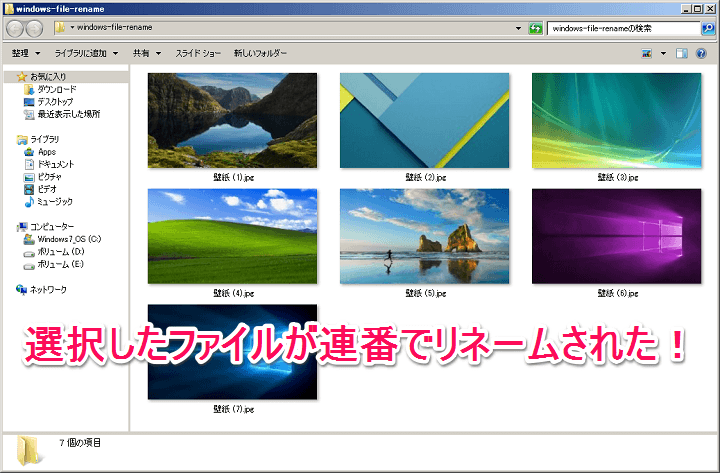Expand the view options dropdown arrow

click(663, 53)
